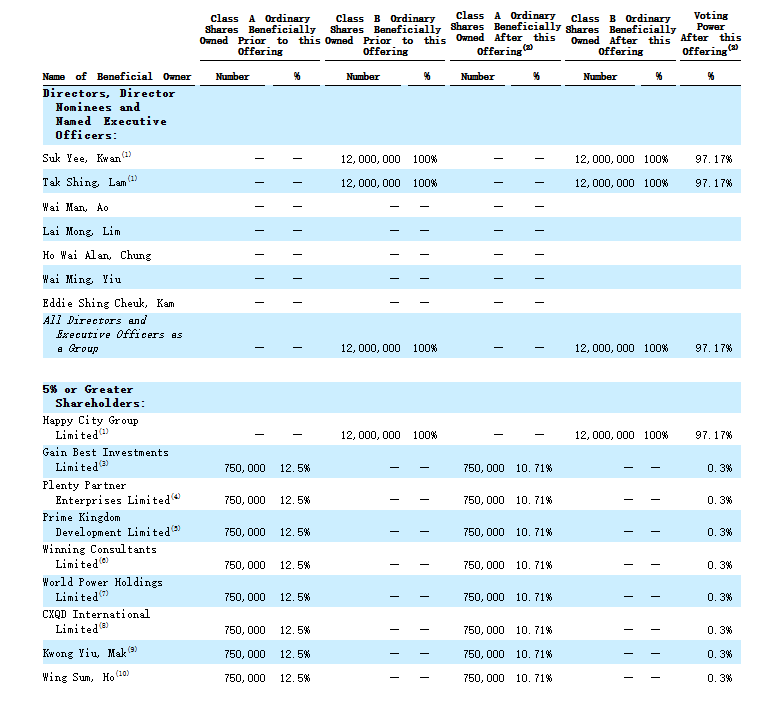Select "Eddie Shing Cheuk, Kam" name

[x=108, y=303]
